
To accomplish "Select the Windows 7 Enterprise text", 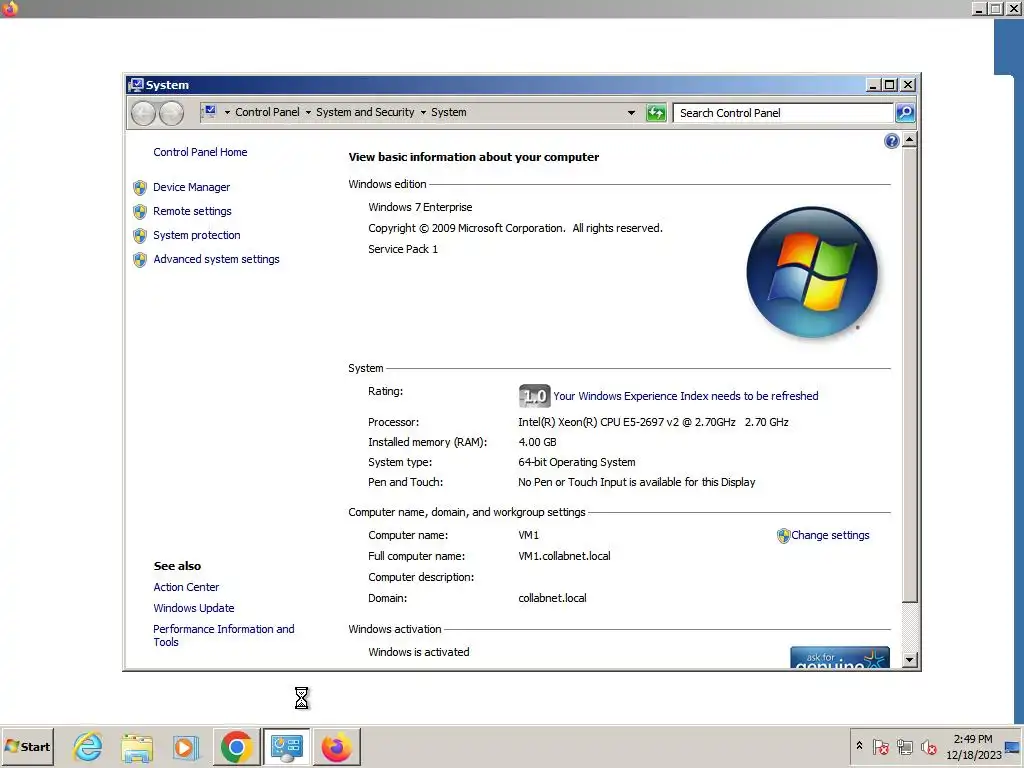I will tap(420, 207).
